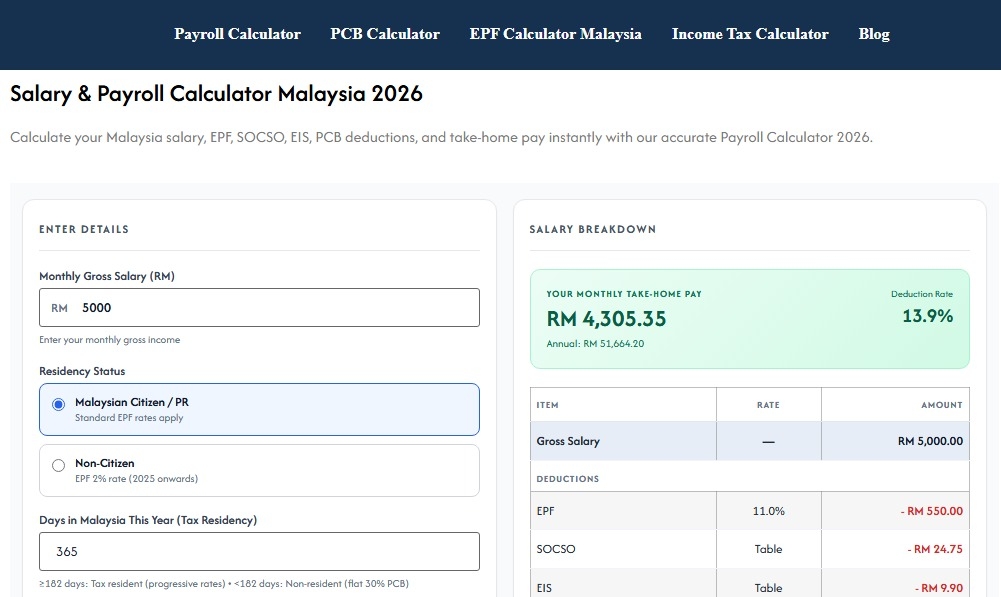Screen dimensions: 1001x597
Task: Click the Malaysian Citizen / PR option card
Action: pos(259,409)
